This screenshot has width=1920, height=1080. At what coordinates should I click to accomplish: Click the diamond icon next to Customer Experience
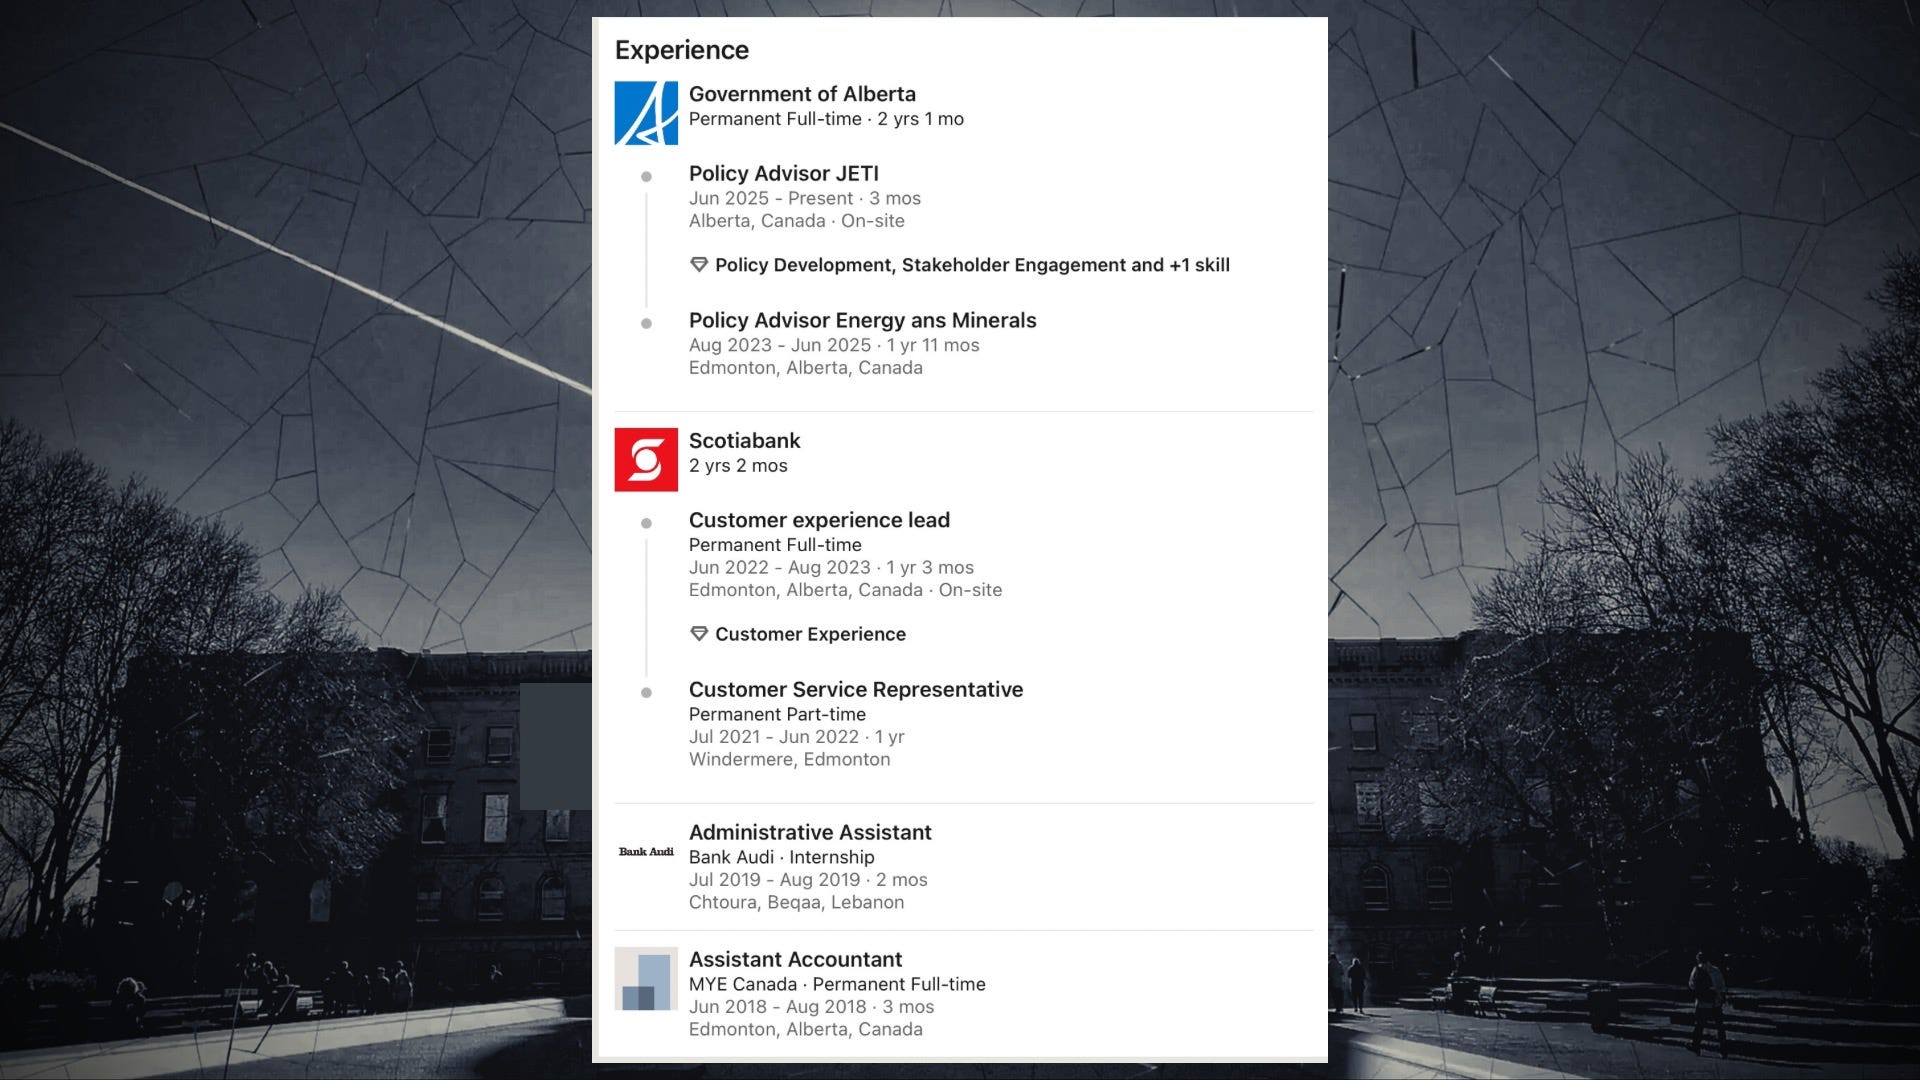coord(699,634)
